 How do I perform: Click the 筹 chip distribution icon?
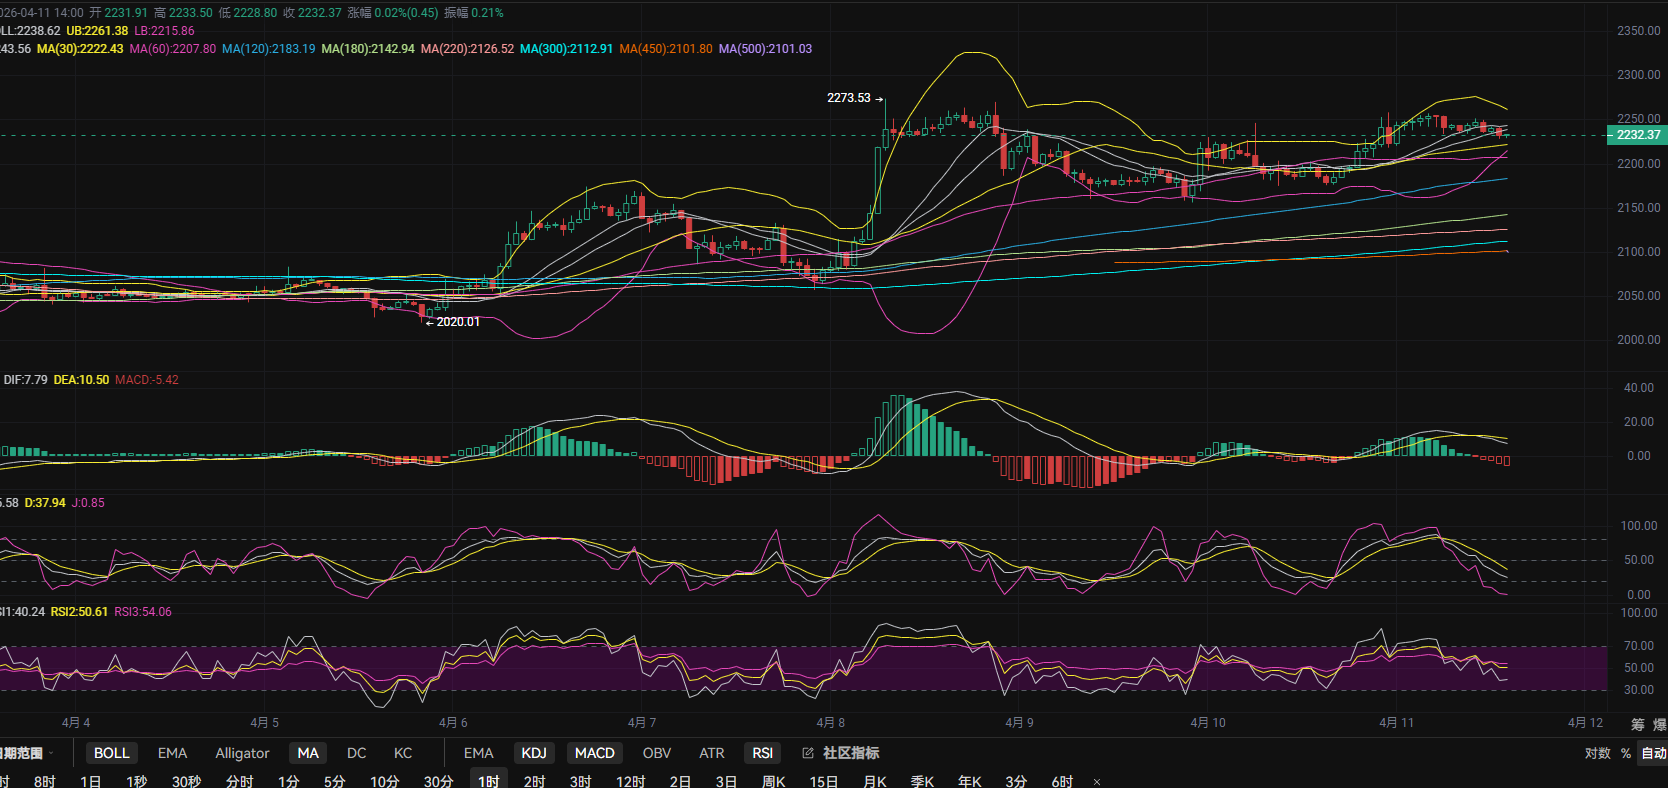click(1637, 724)
